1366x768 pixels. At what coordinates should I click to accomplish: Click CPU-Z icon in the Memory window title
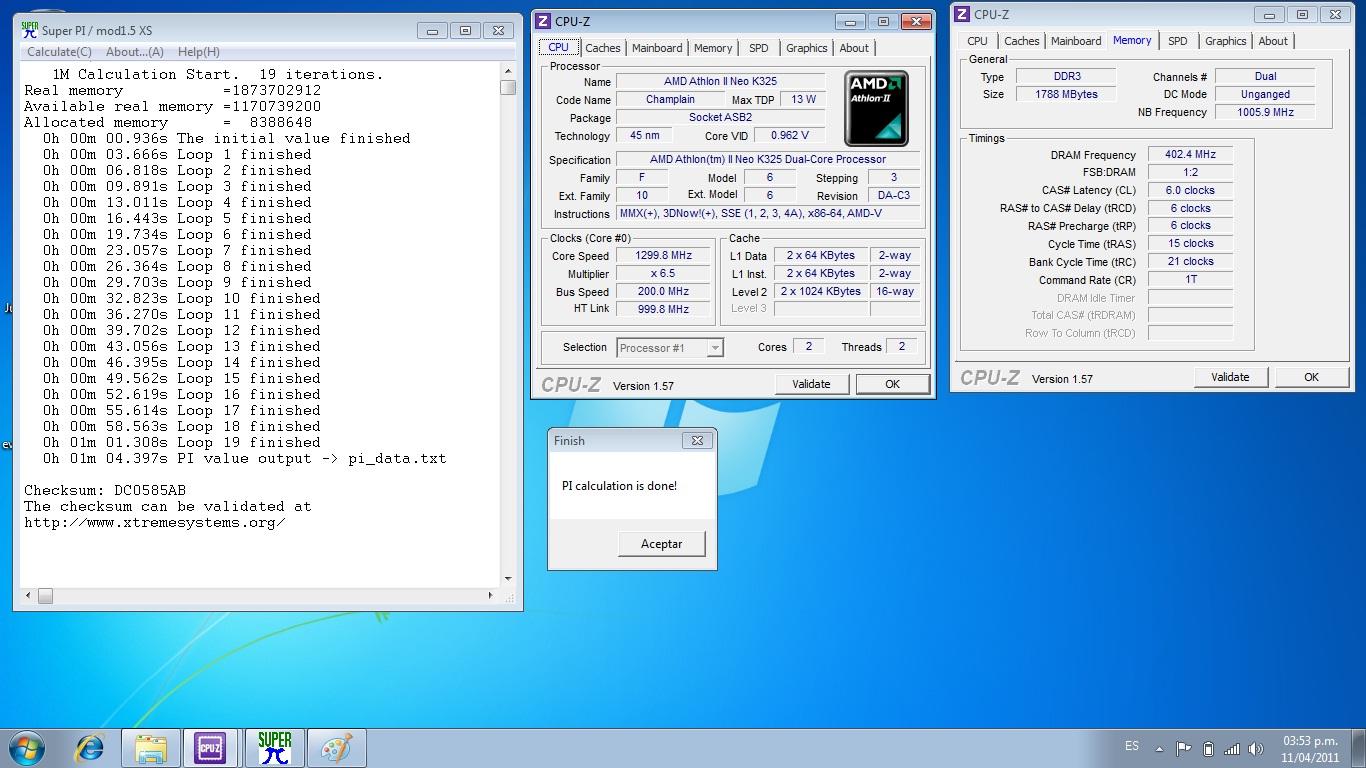[962, 14]
